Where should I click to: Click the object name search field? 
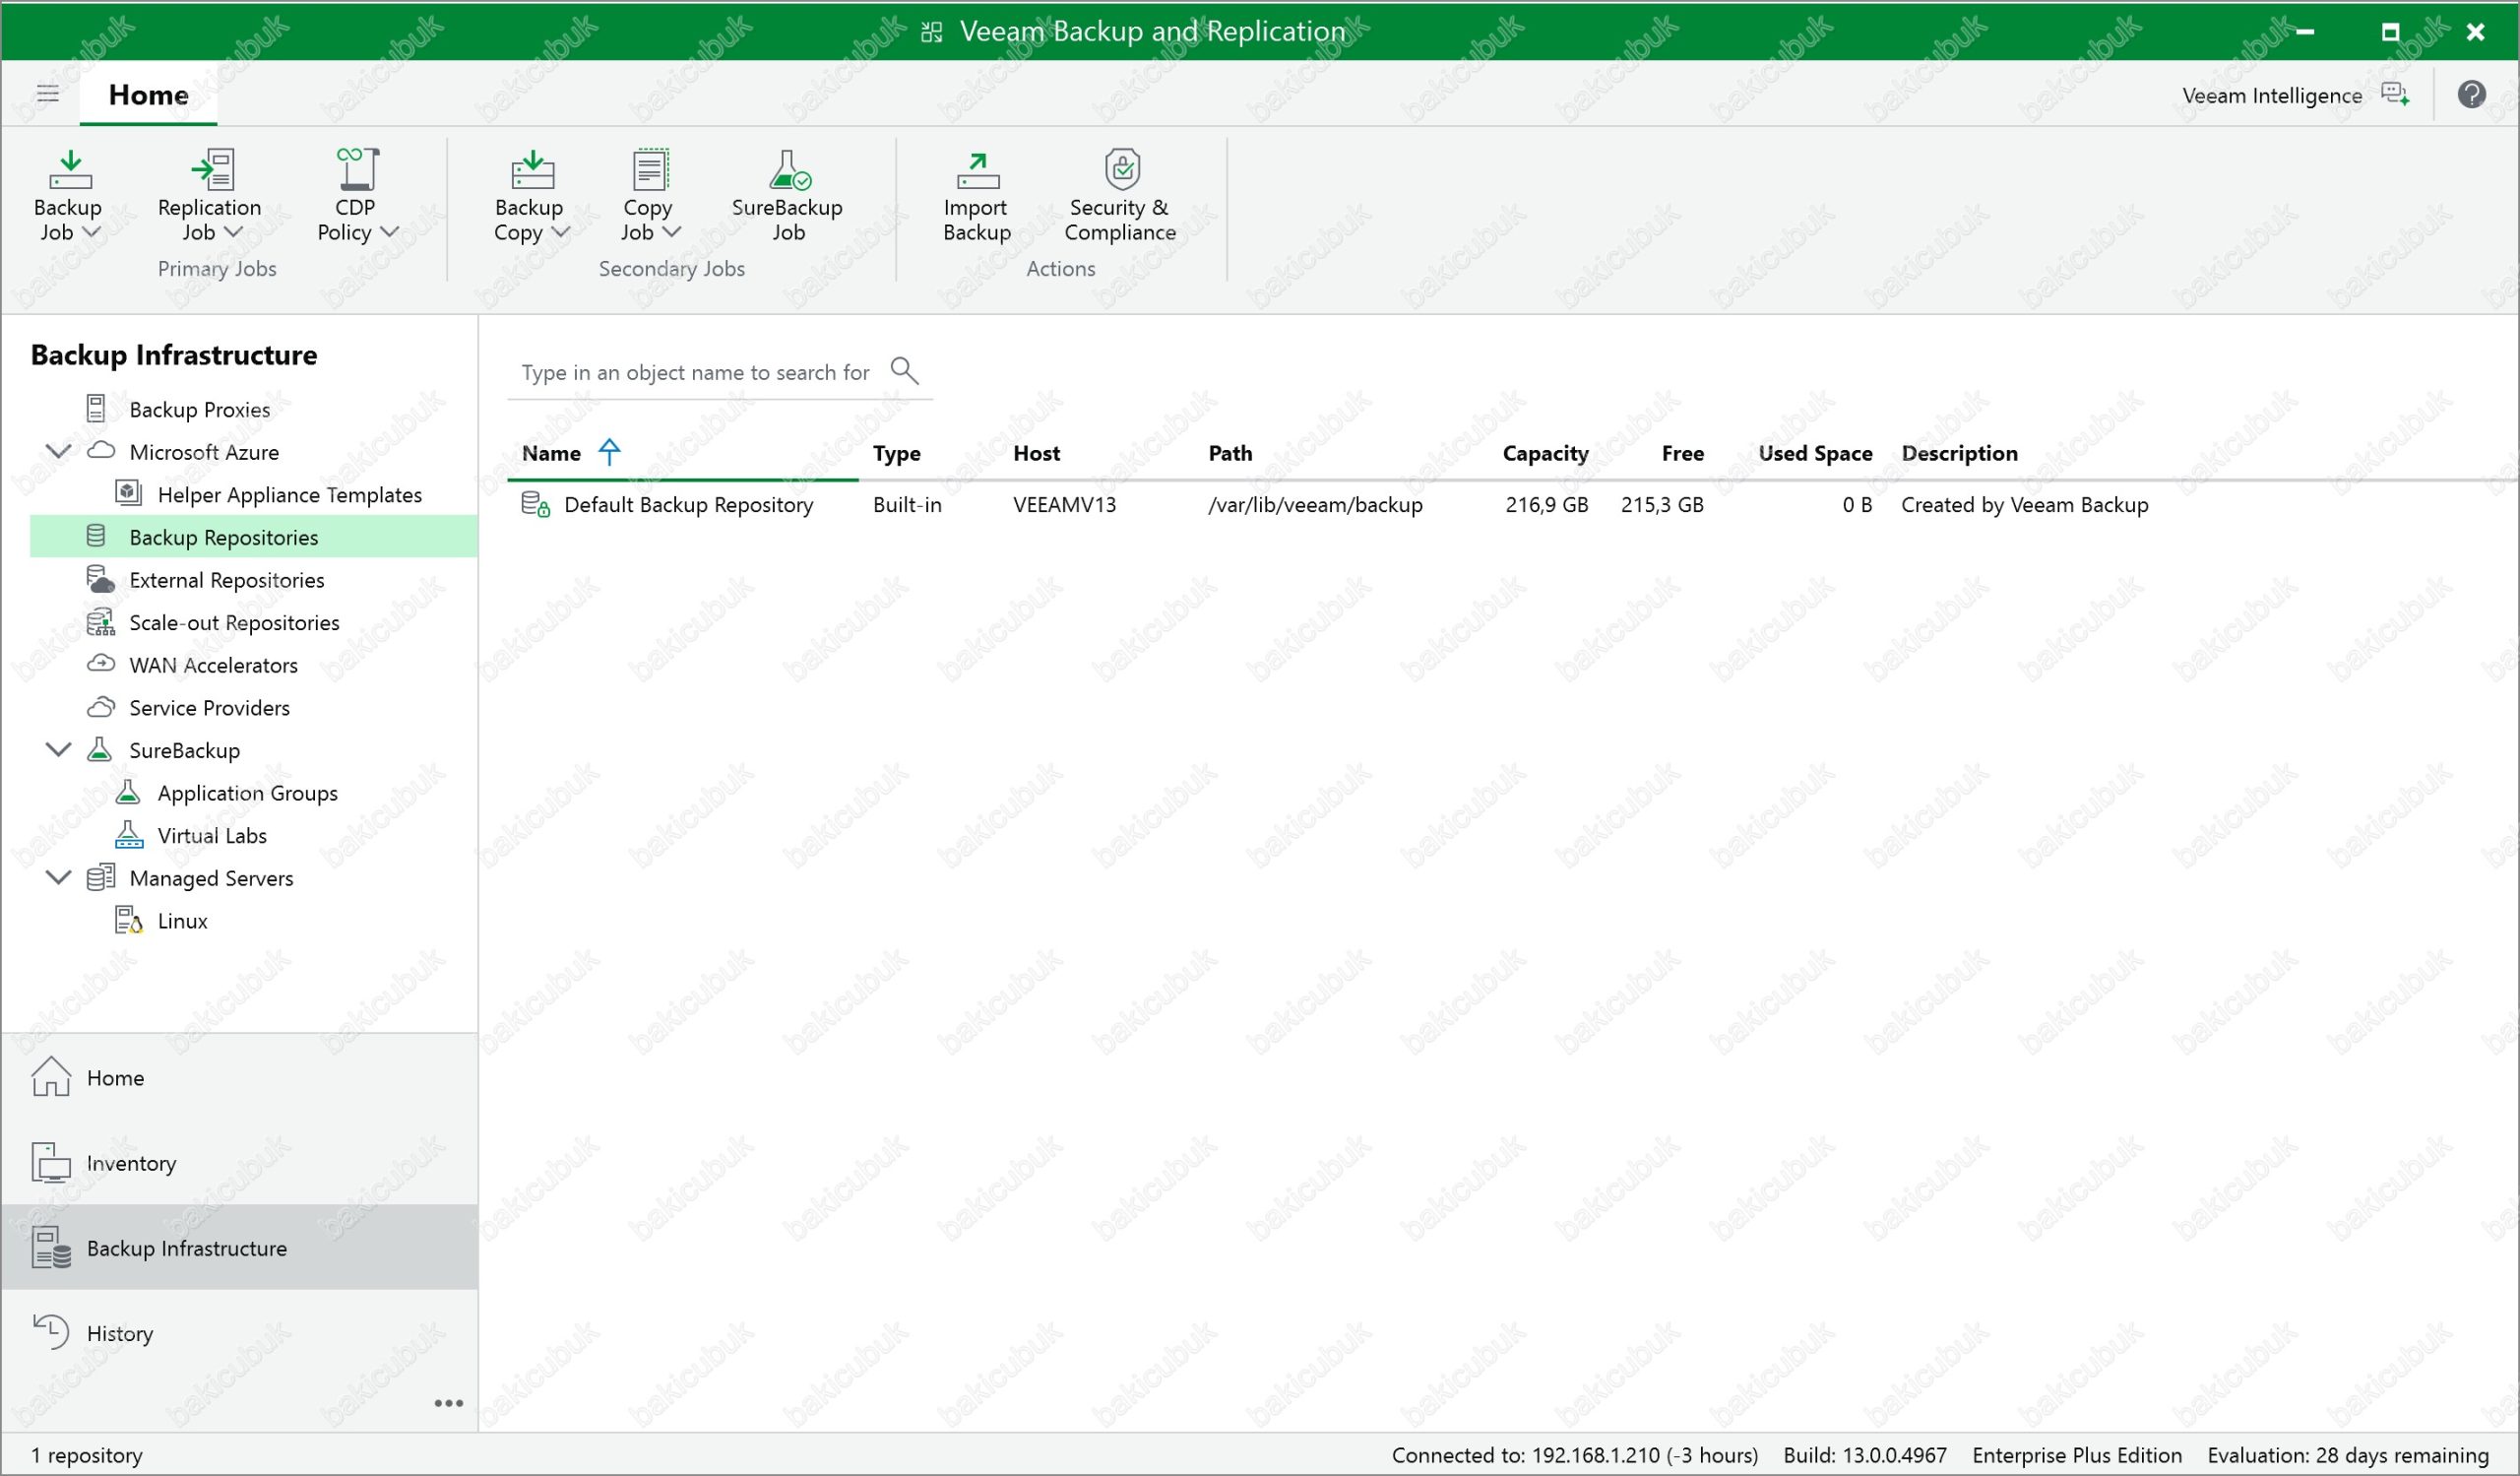695,372
